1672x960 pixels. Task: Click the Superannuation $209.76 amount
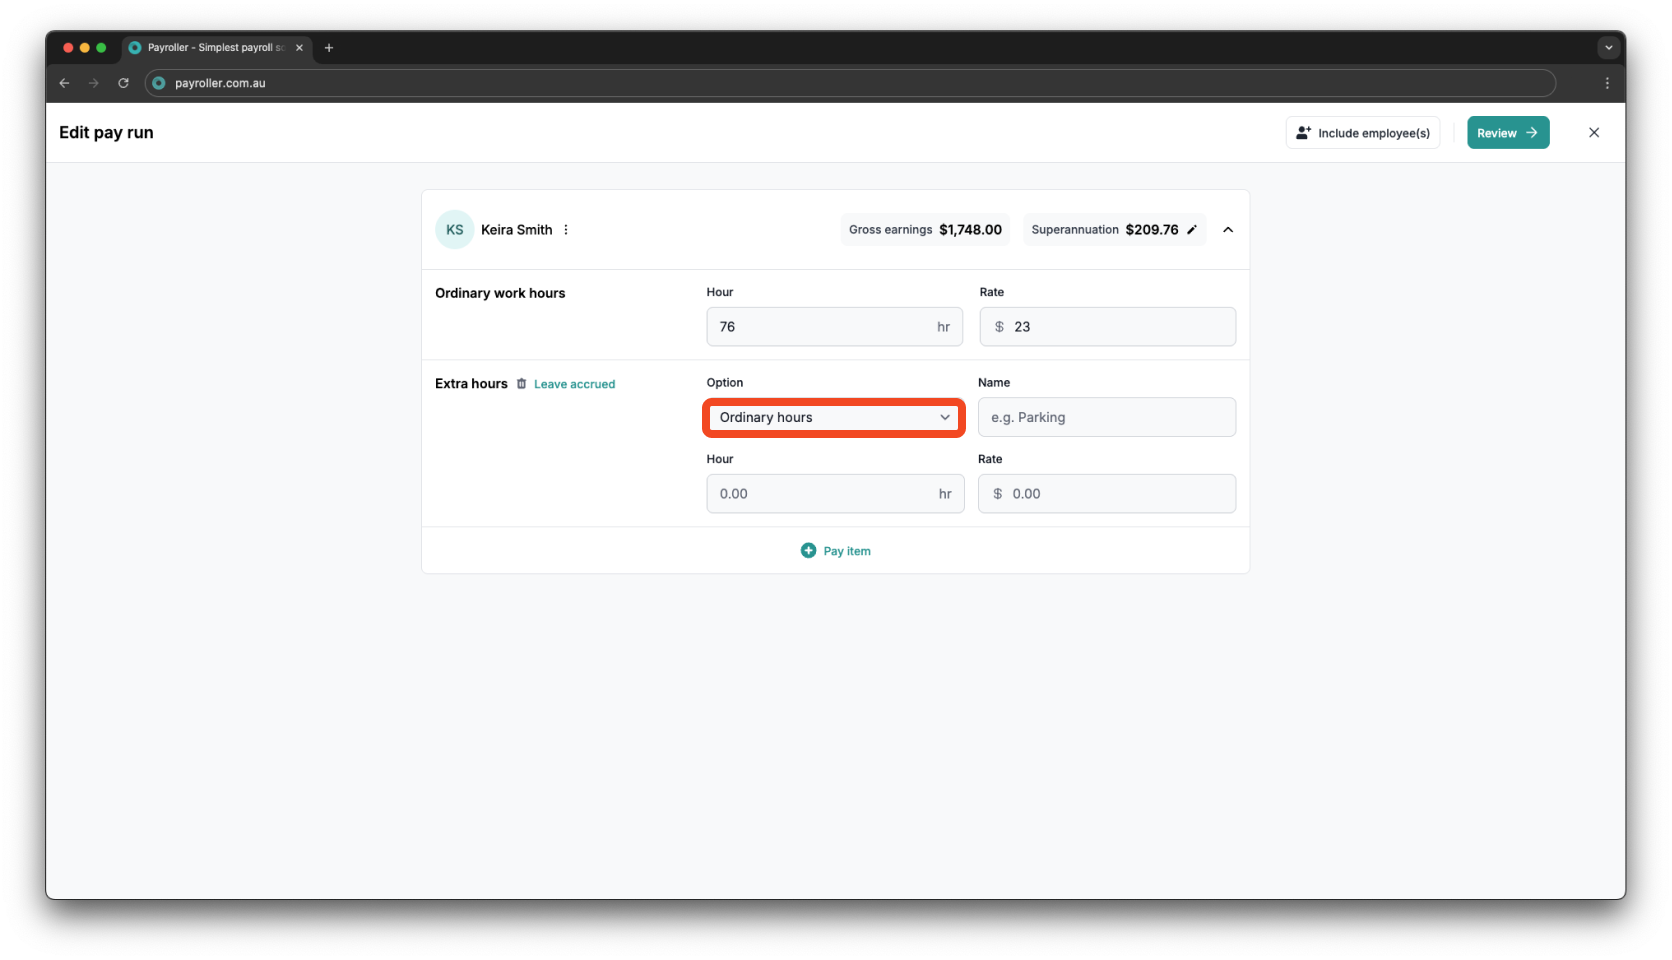(x=1152, y=230)
